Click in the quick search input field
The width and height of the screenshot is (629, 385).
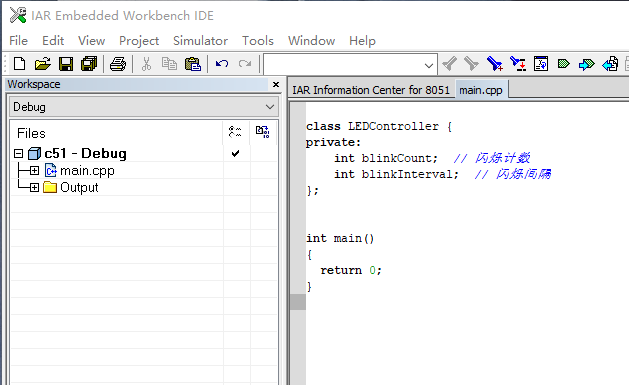click(343, 65)
